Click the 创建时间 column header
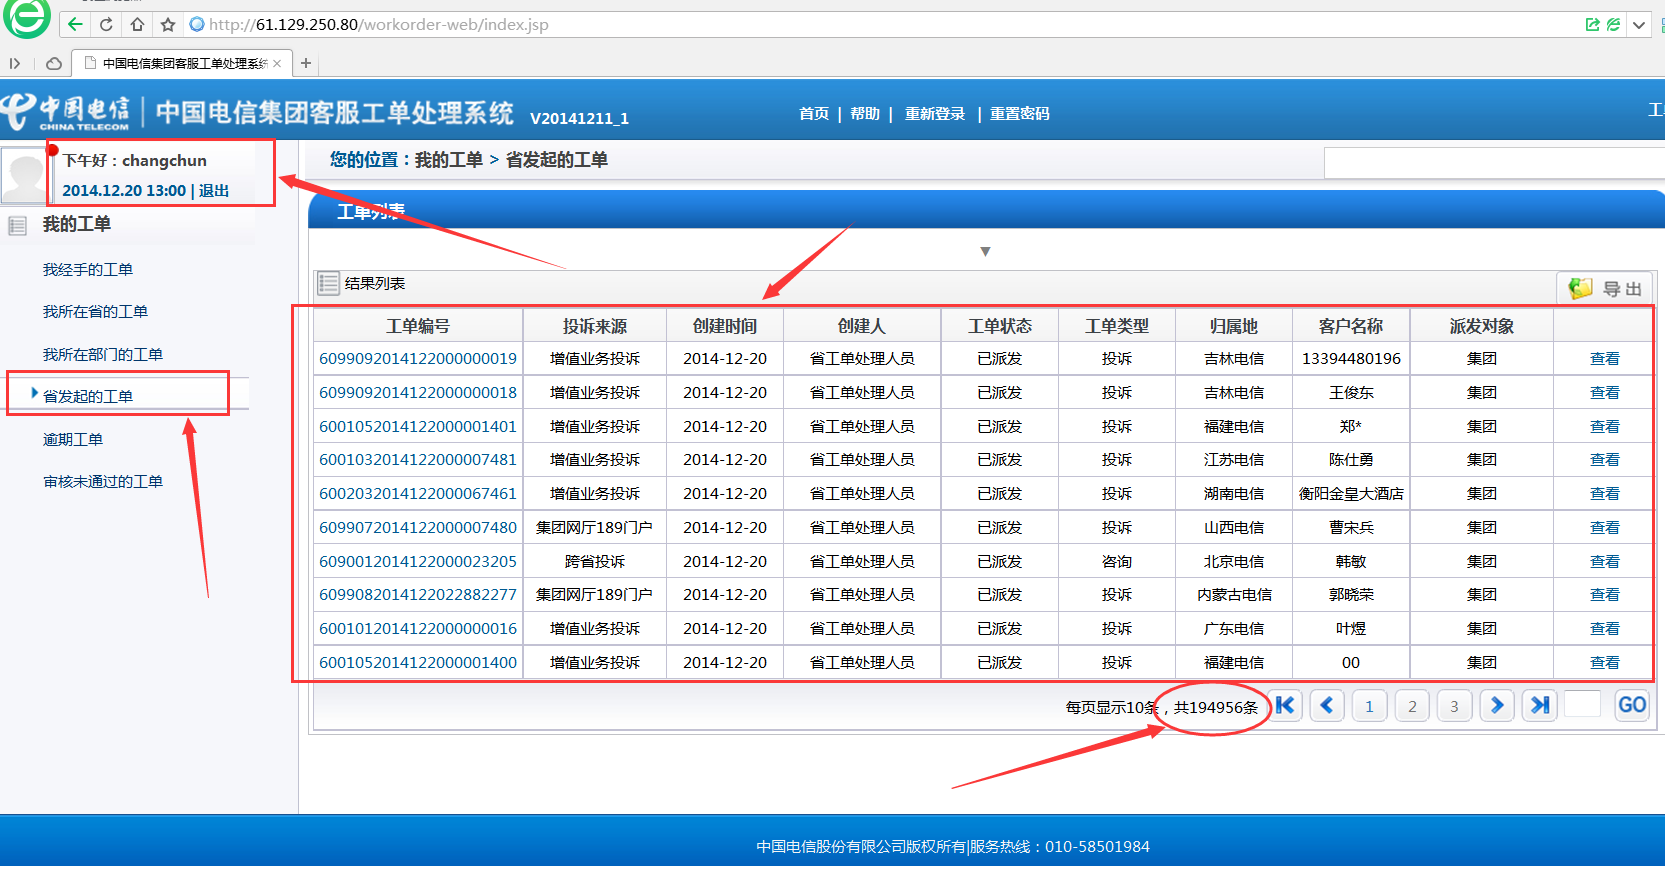The width and height of the screenshot is (1665, 881). point(725,326)
